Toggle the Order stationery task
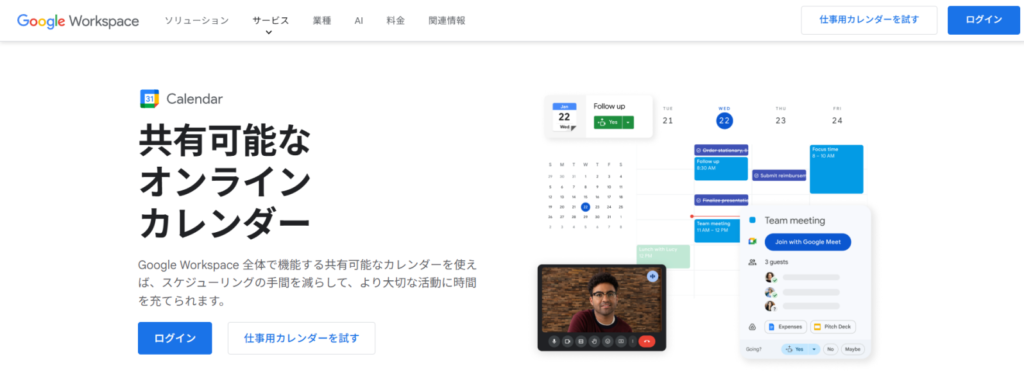Screen dimensions: 1024x388 pyautogui.click(x=721, y=150)
